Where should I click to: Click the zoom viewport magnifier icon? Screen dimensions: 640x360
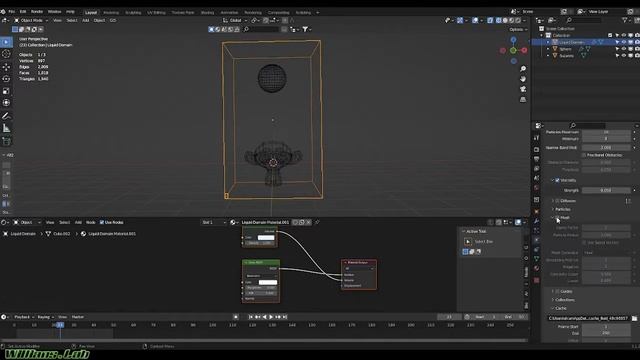click(x=523, y=69)
